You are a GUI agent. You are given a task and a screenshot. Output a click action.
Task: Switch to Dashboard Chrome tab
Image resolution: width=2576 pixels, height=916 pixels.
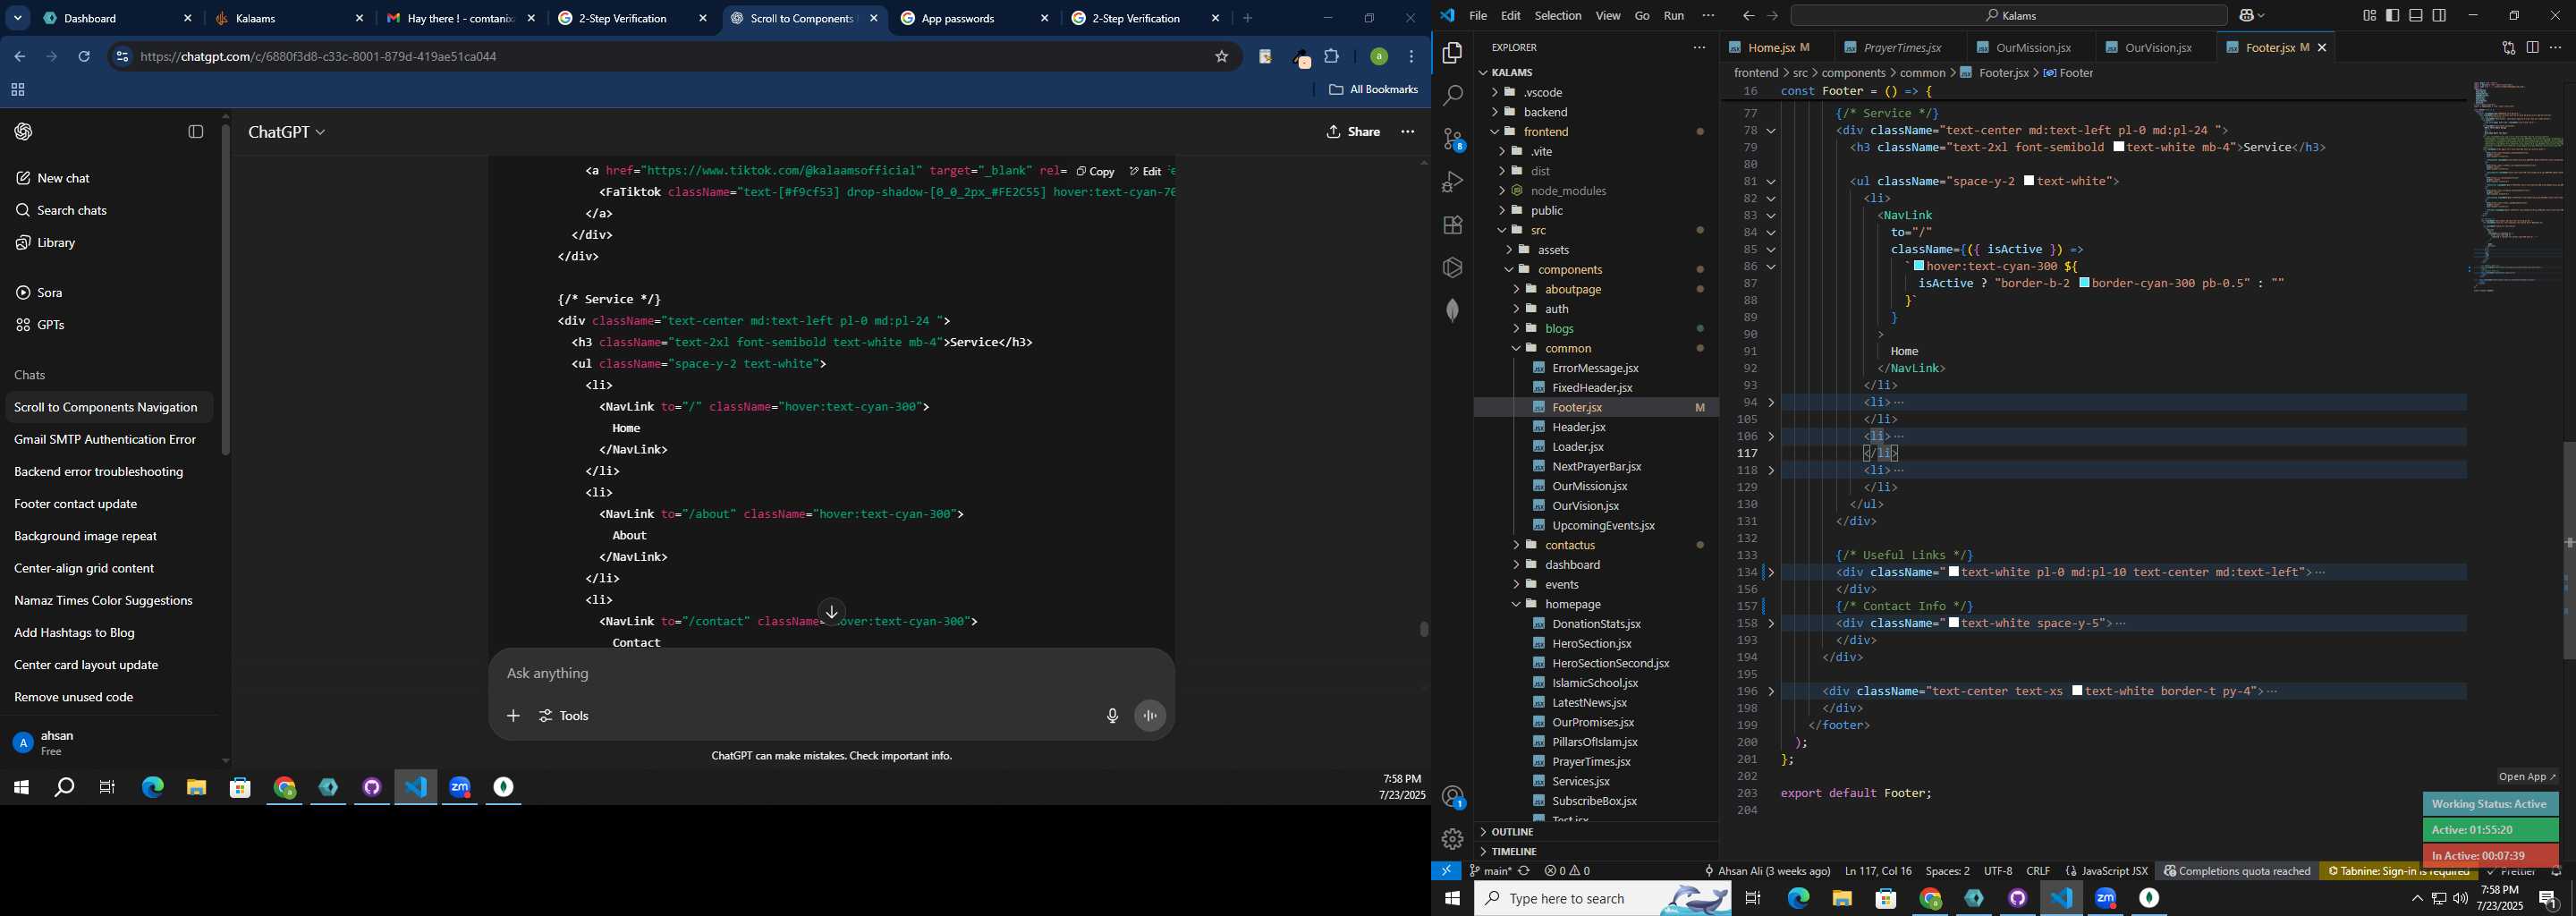click(118, 18)
